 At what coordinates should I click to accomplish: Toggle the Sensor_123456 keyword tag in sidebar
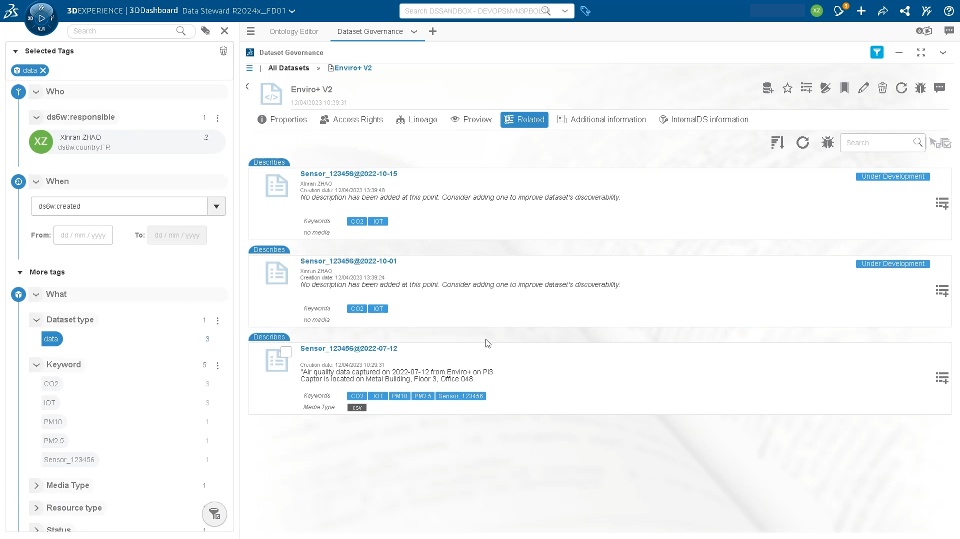69,460
